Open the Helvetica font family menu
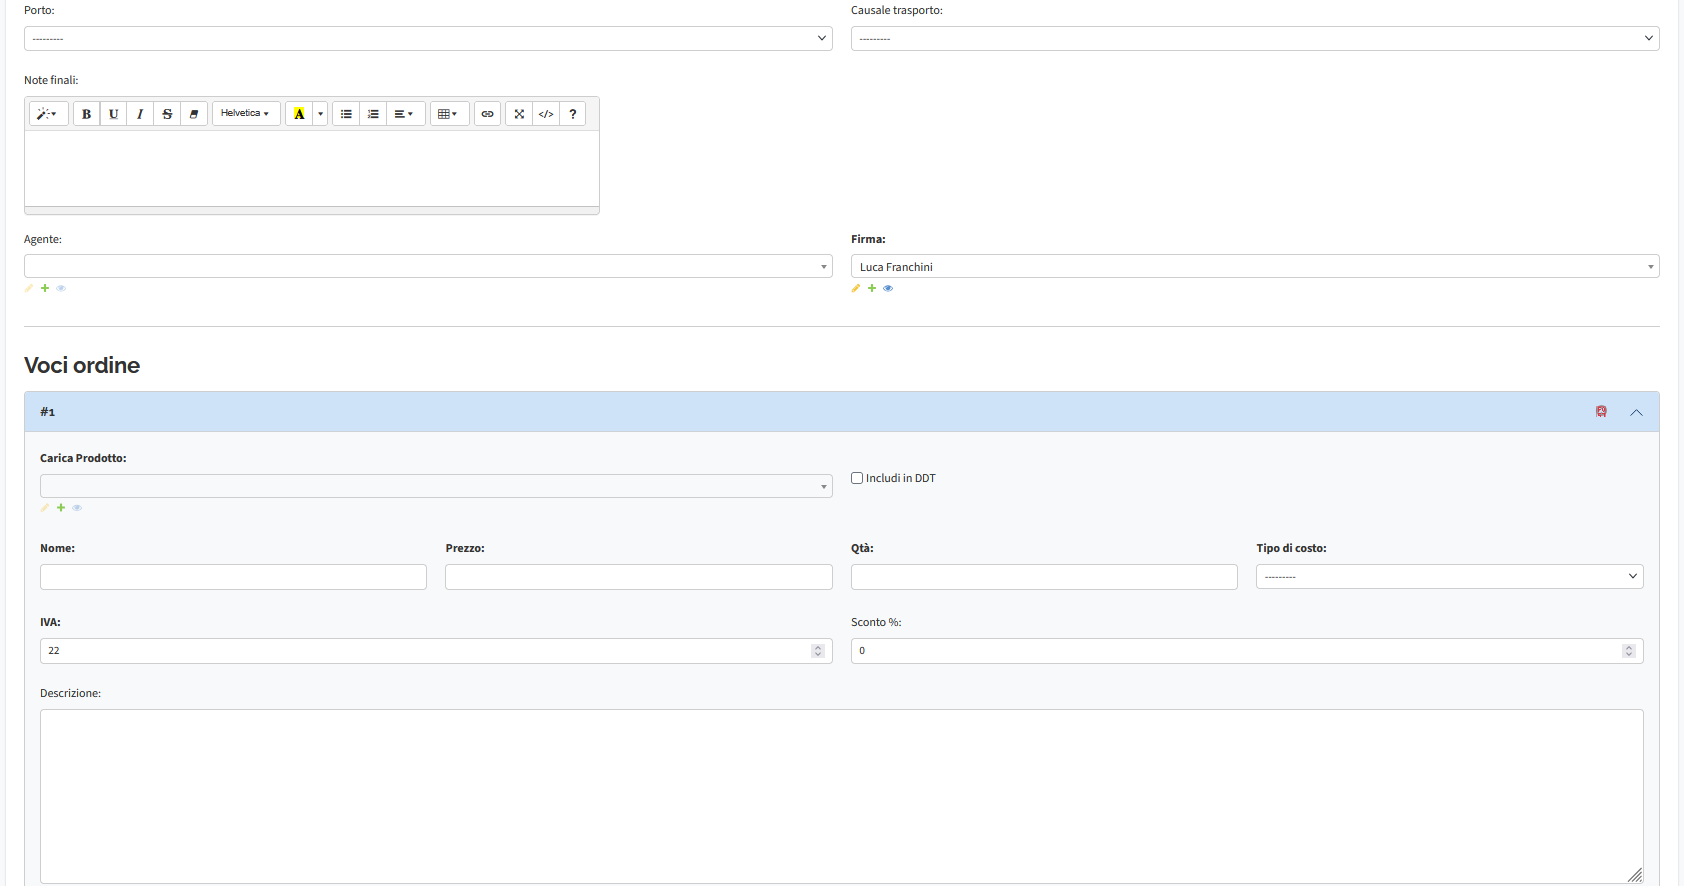 246,114
